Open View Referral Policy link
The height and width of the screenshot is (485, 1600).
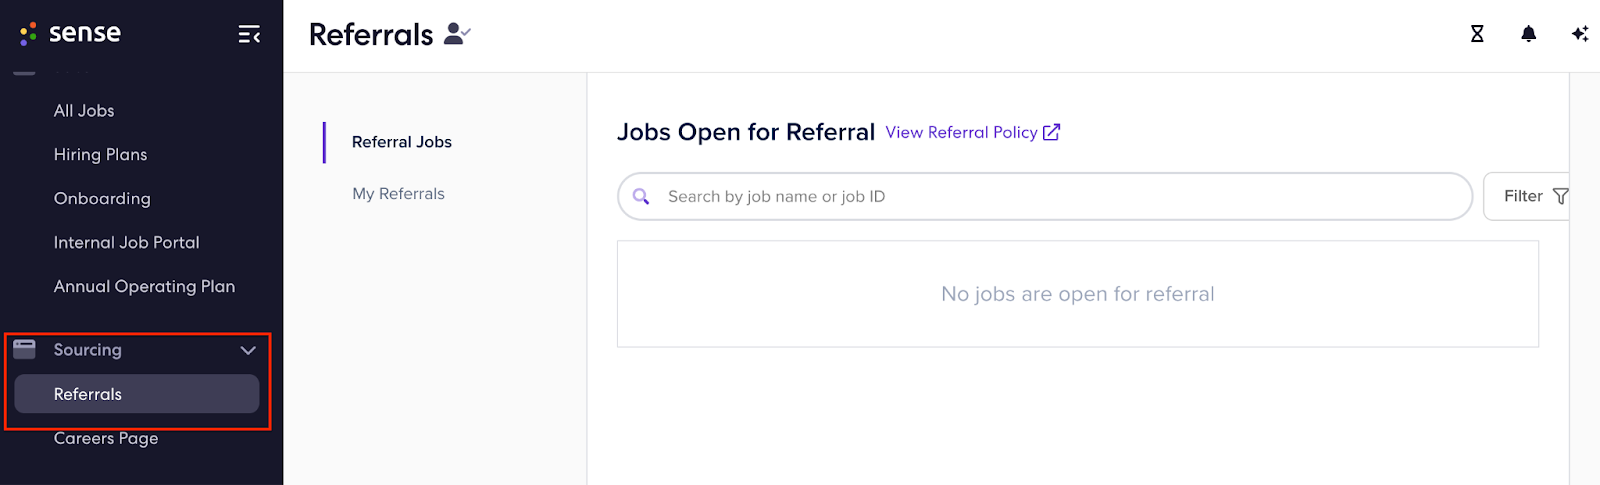(961, 132)
